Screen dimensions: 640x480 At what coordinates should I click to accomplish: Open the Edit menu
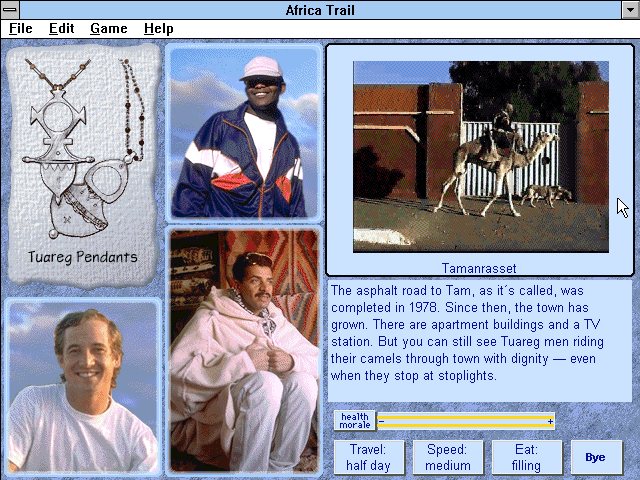pyautogui.click(x=62, y=29)
